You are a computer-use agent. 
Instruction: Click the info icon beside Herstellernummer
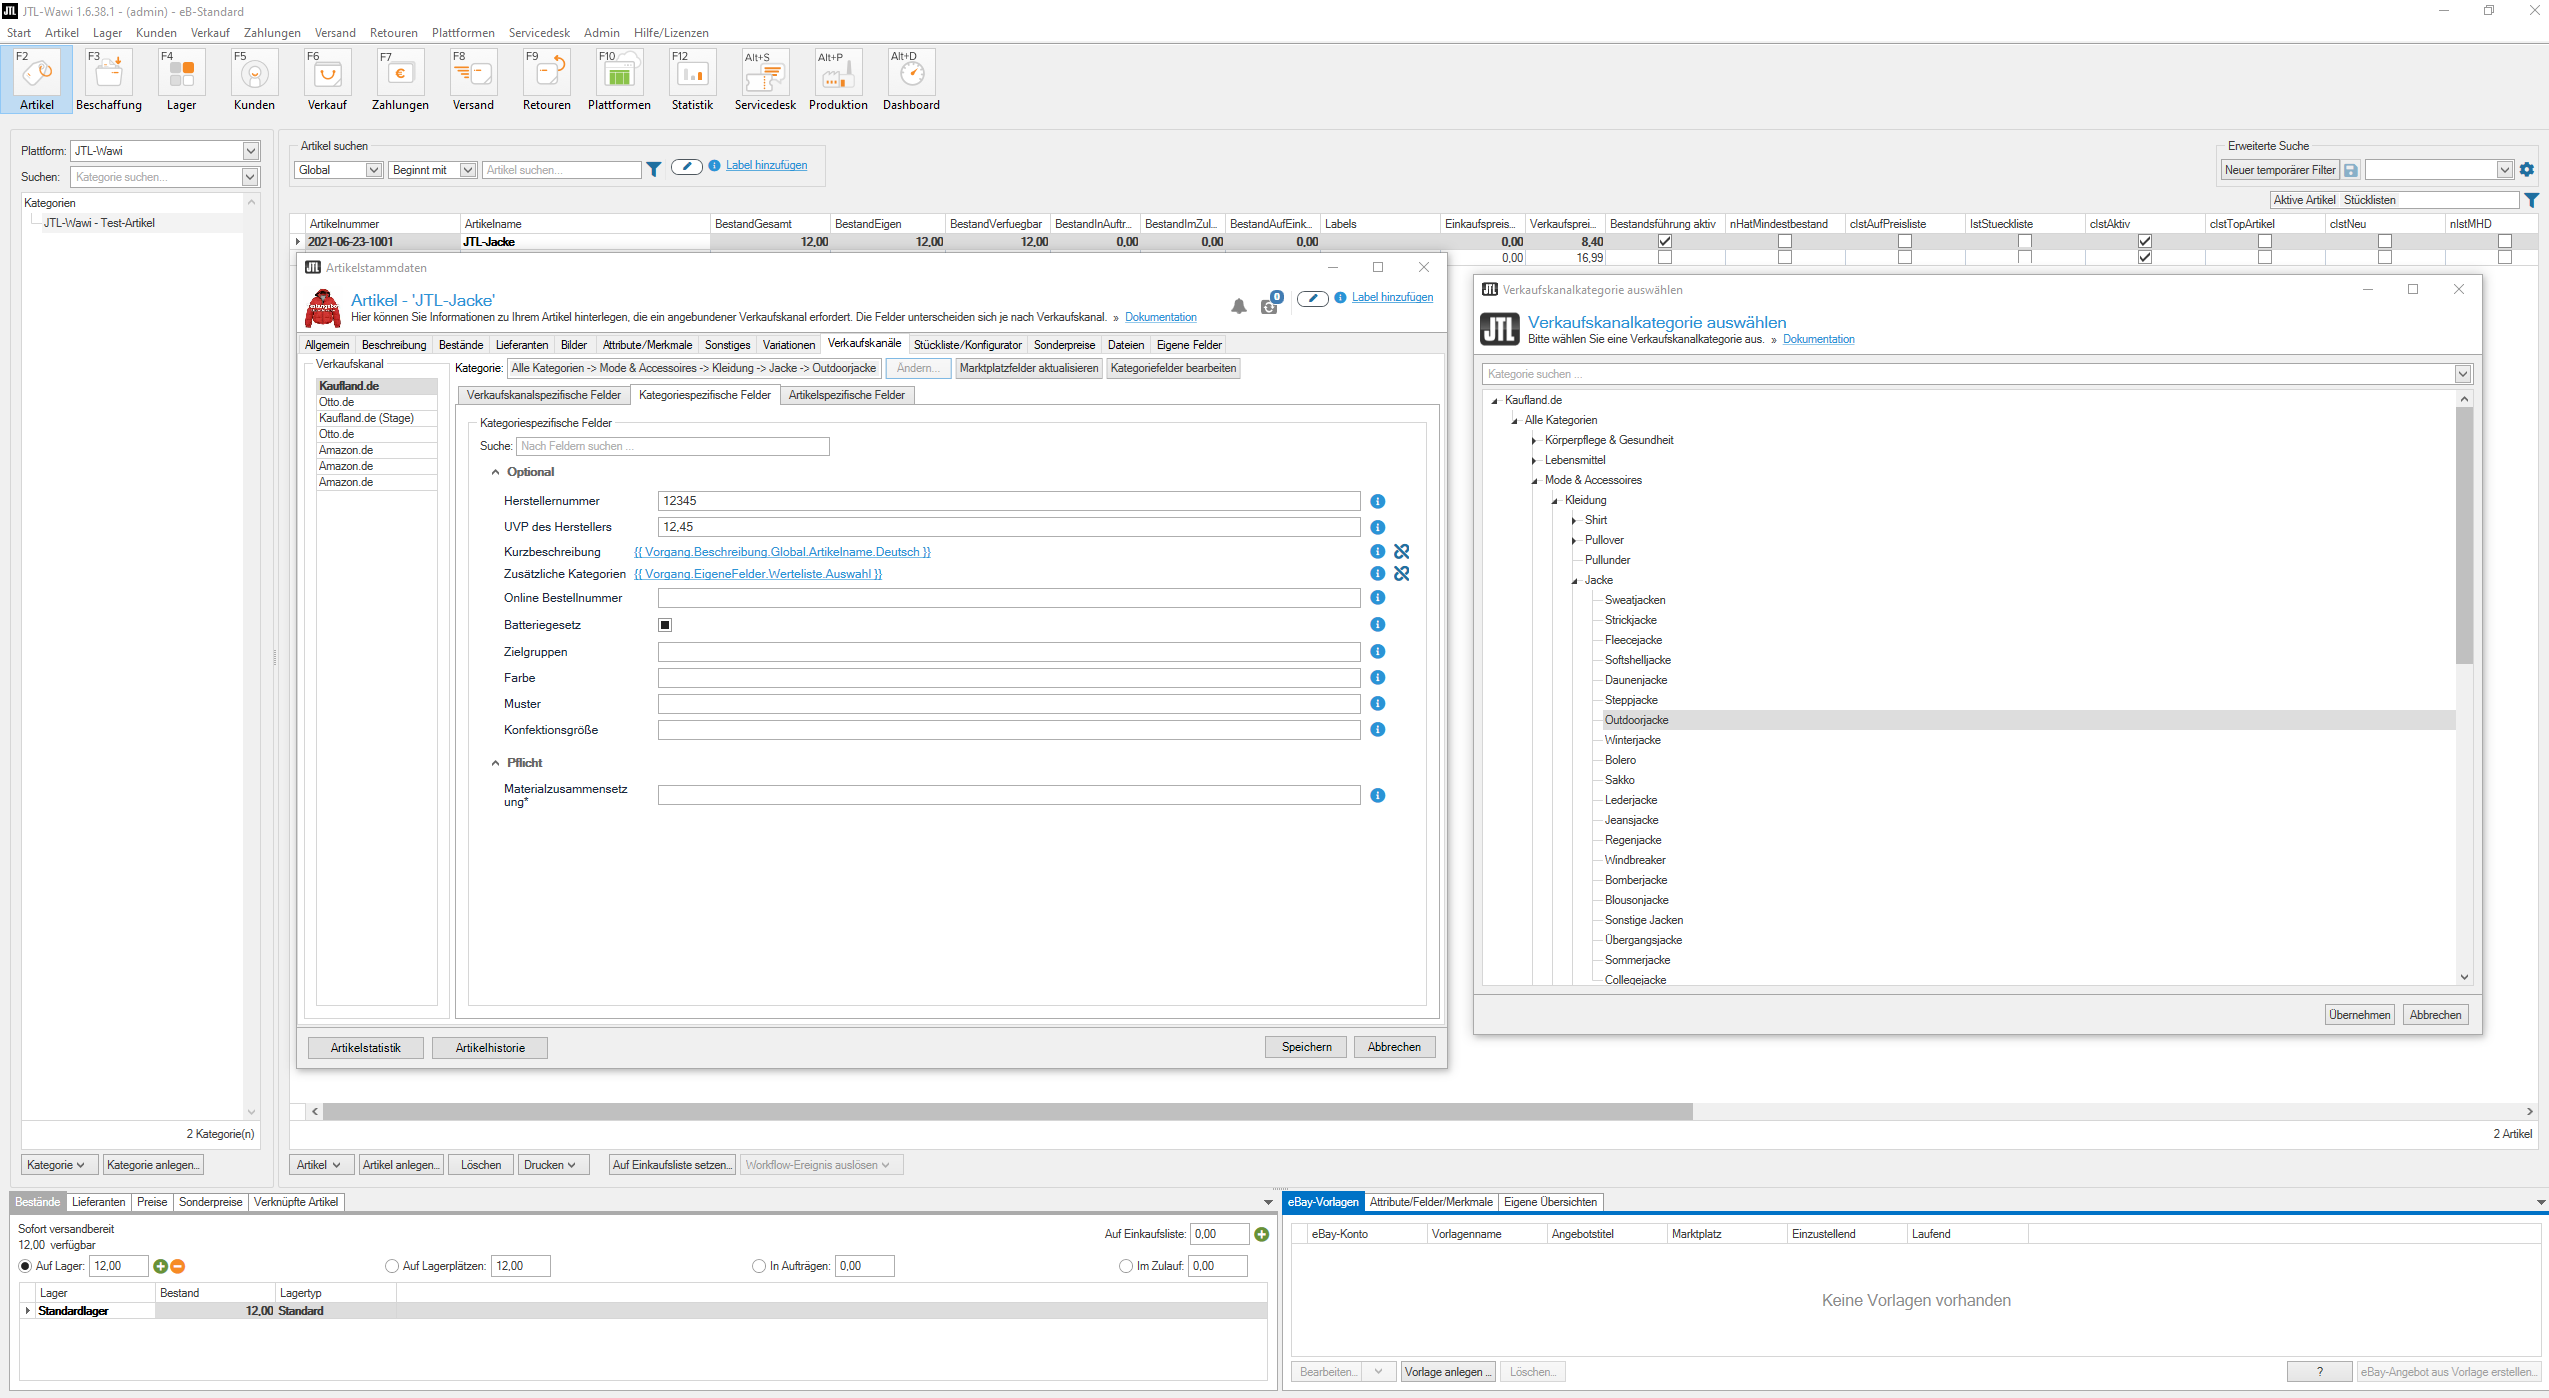click(x=1377, y=501)
